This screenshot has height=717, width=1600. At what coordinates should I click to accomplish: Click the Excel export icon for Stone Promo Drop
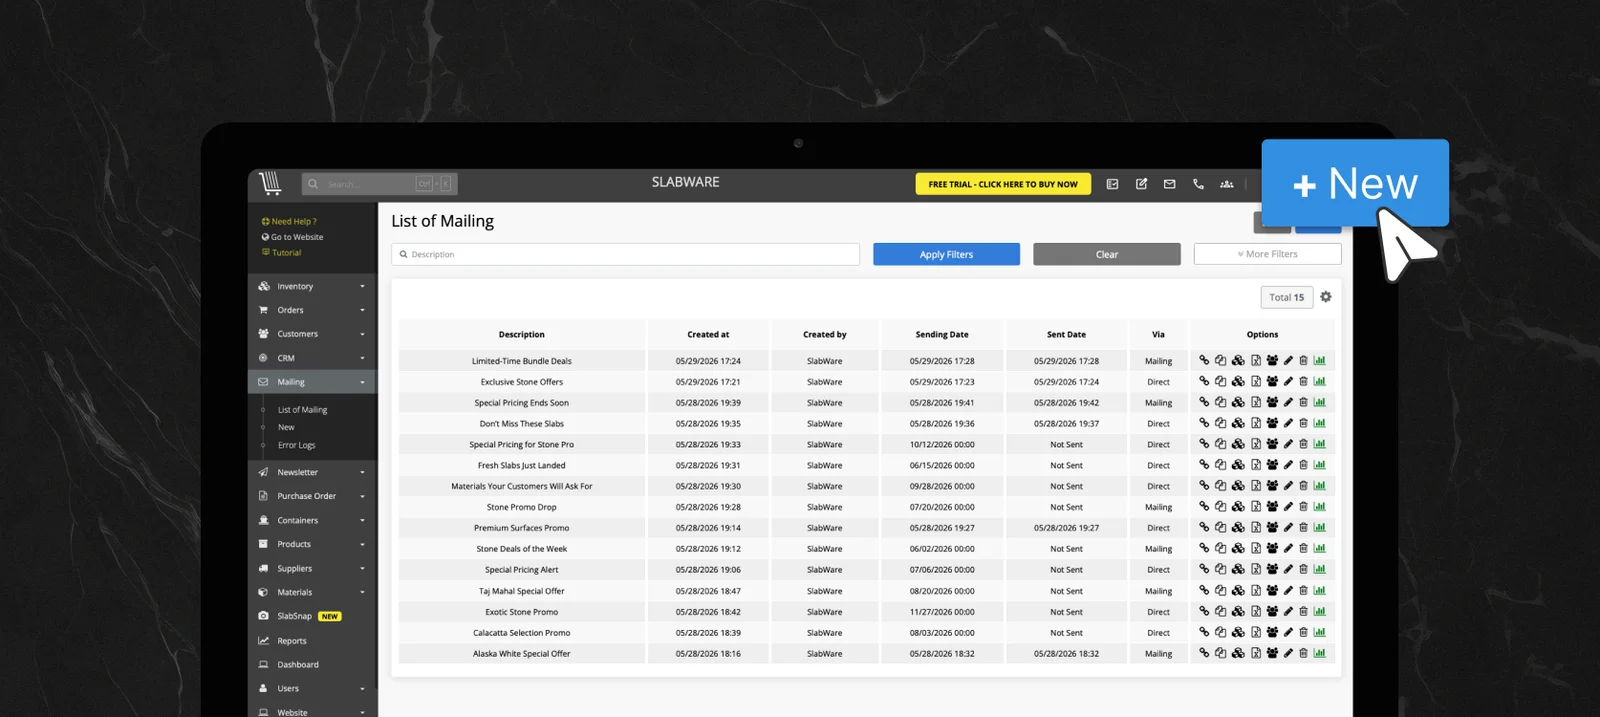point(1256,507)
